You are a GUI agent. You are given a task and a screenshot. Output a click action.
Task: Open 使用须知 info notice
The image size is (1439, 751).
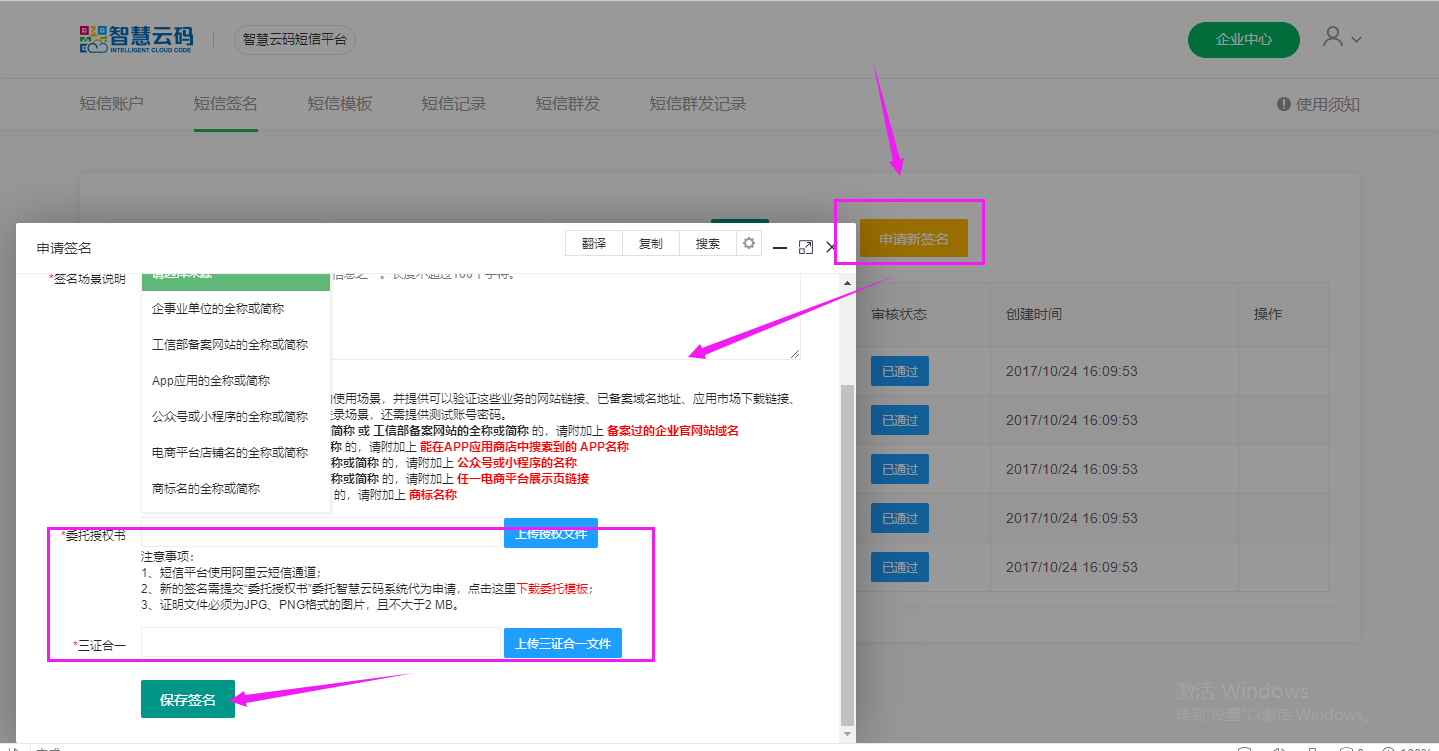pyautogui.click(x=1318, y=104)
